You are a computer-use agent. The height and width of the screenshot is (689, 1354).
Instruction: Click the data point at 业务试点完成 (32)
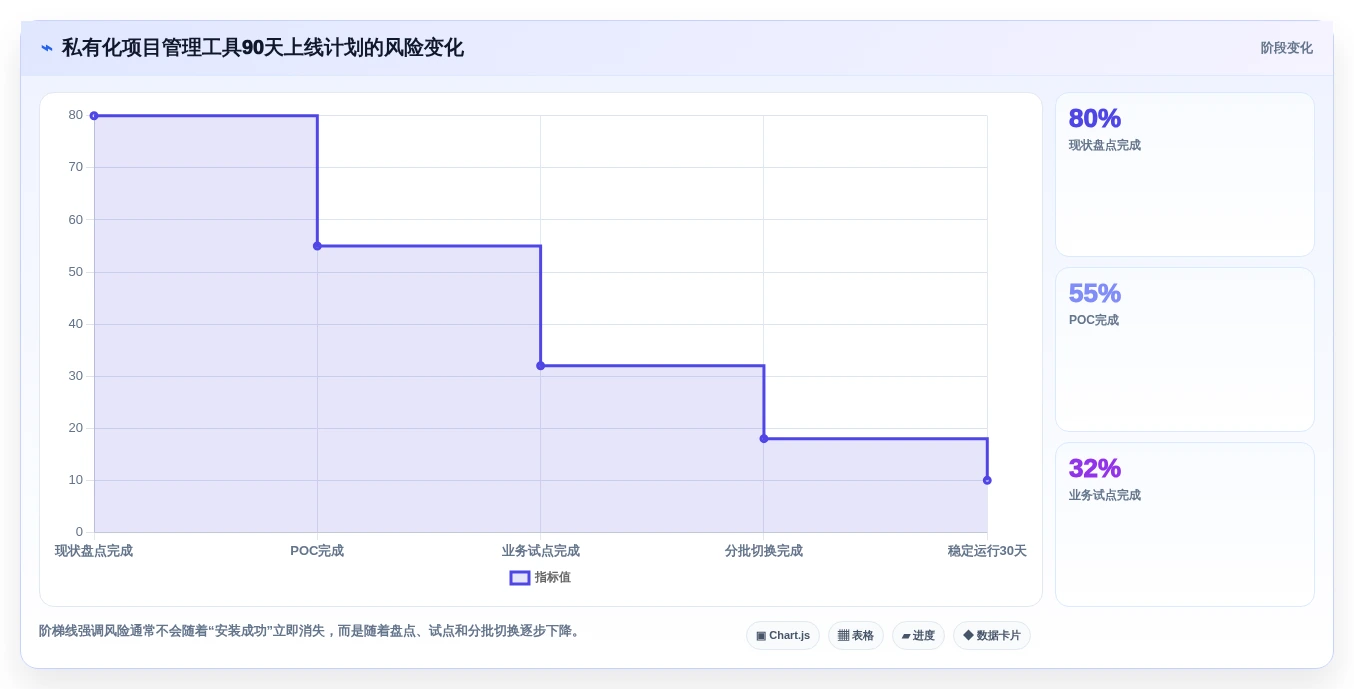(541, 366)
